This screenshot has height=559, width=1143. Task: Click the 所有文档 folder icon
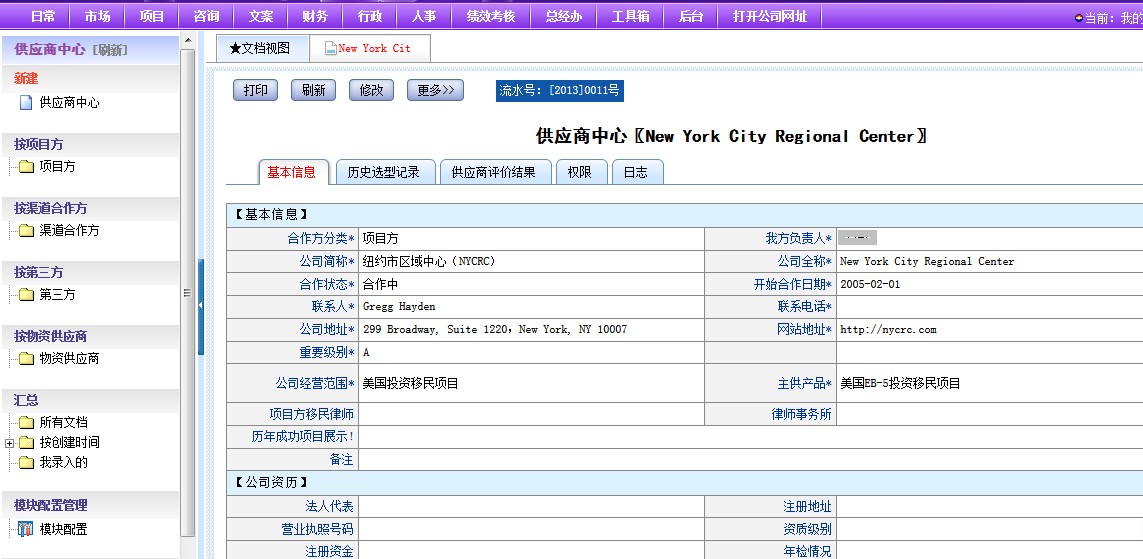click(x=26, y=423)
